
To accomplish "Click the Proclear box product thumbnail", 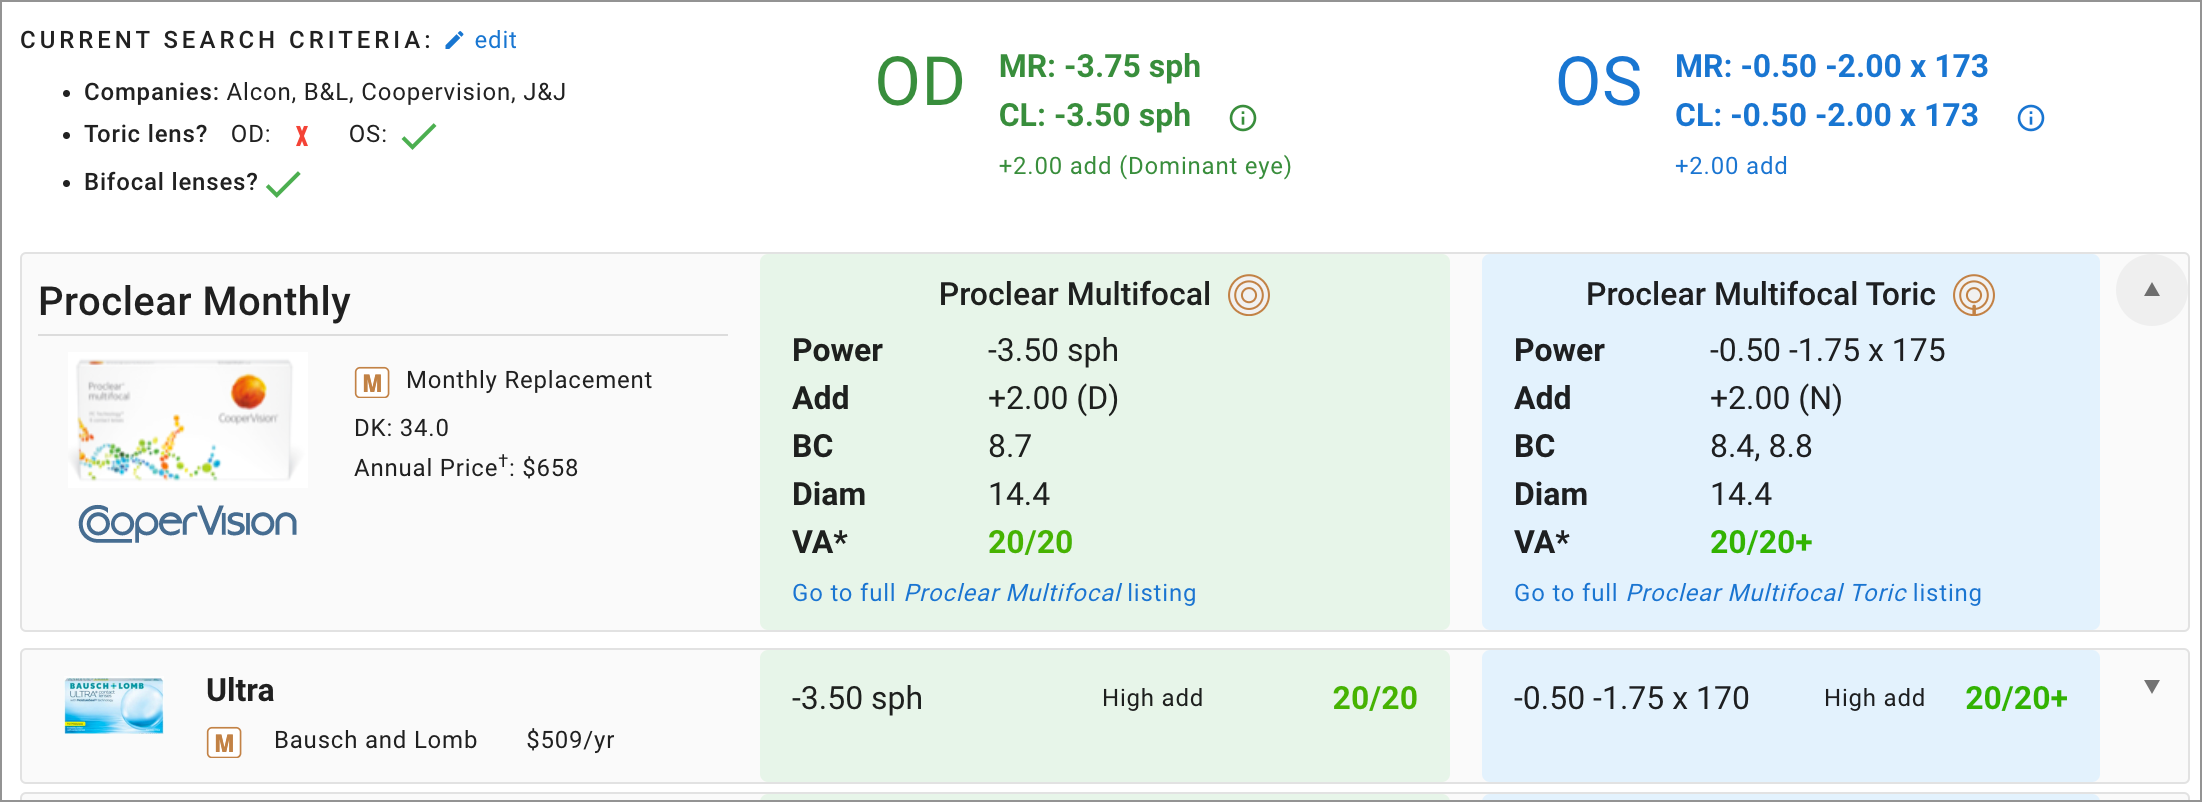I will [x=188, y=420].
